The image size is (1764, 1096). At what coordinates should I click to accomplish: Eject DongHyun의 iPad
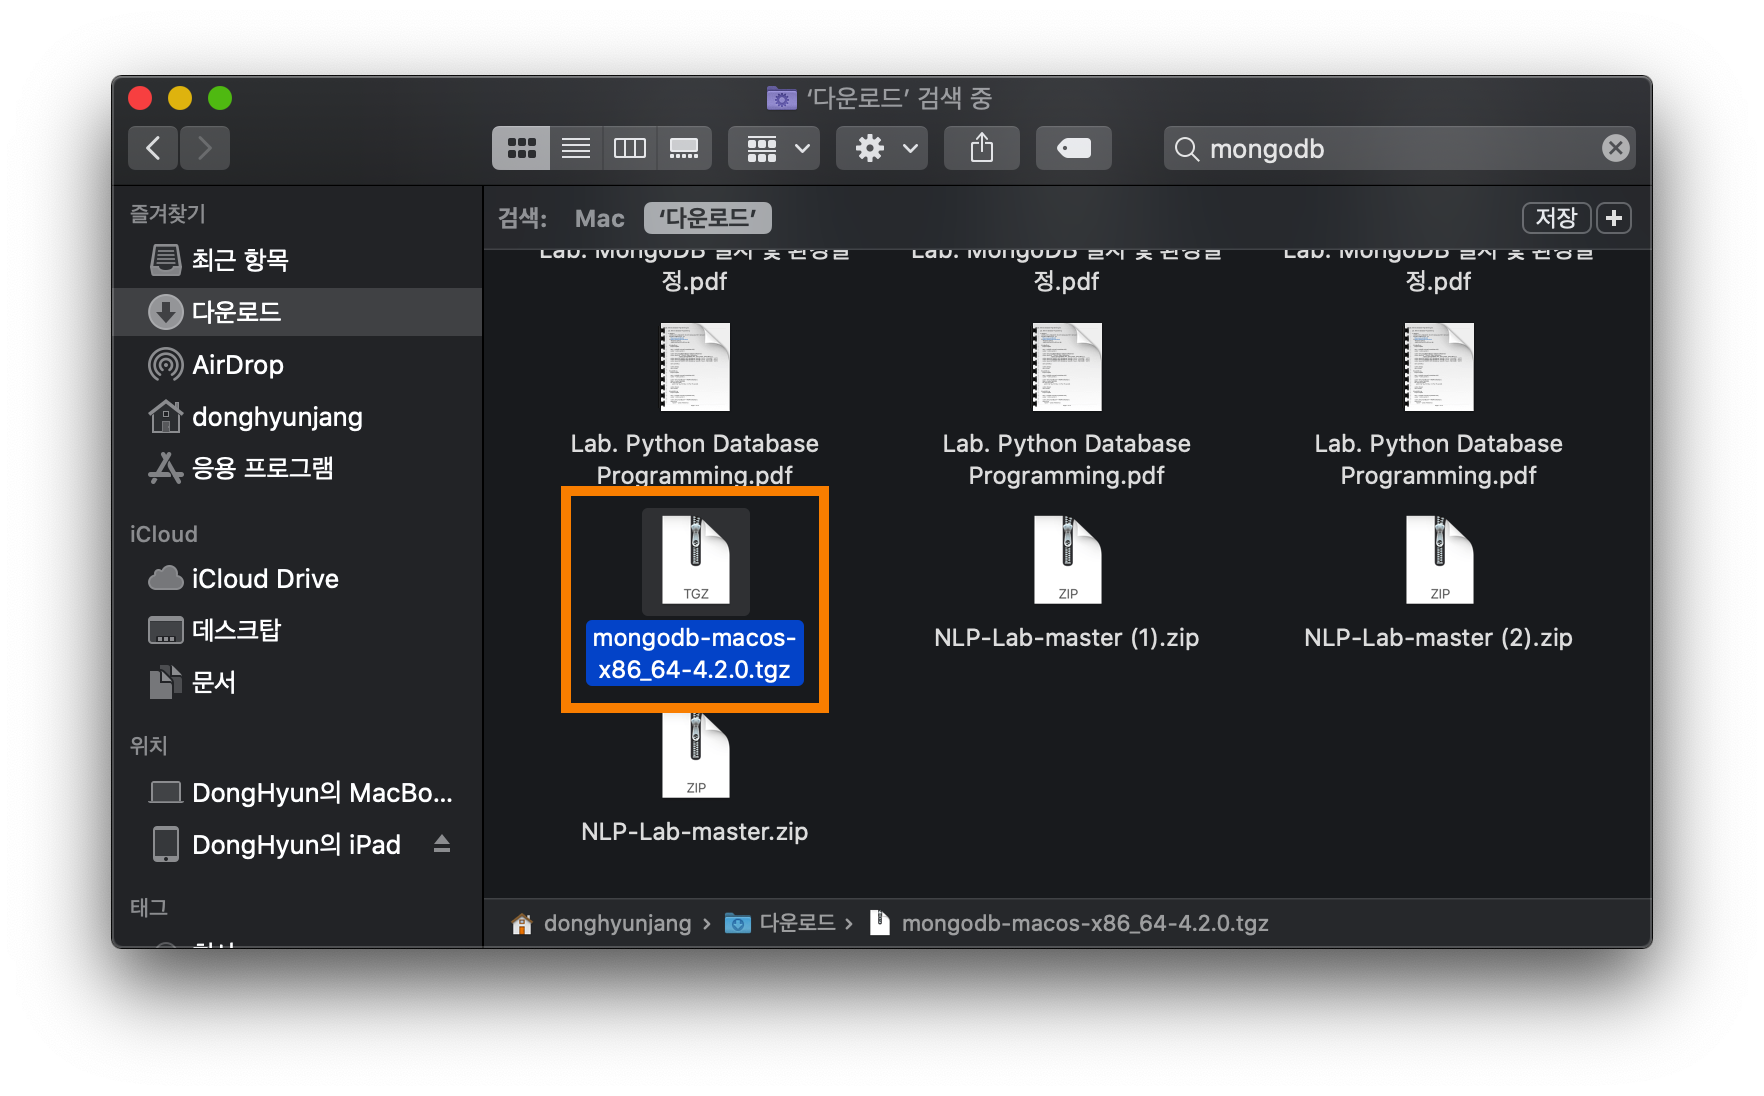(442, 844)
